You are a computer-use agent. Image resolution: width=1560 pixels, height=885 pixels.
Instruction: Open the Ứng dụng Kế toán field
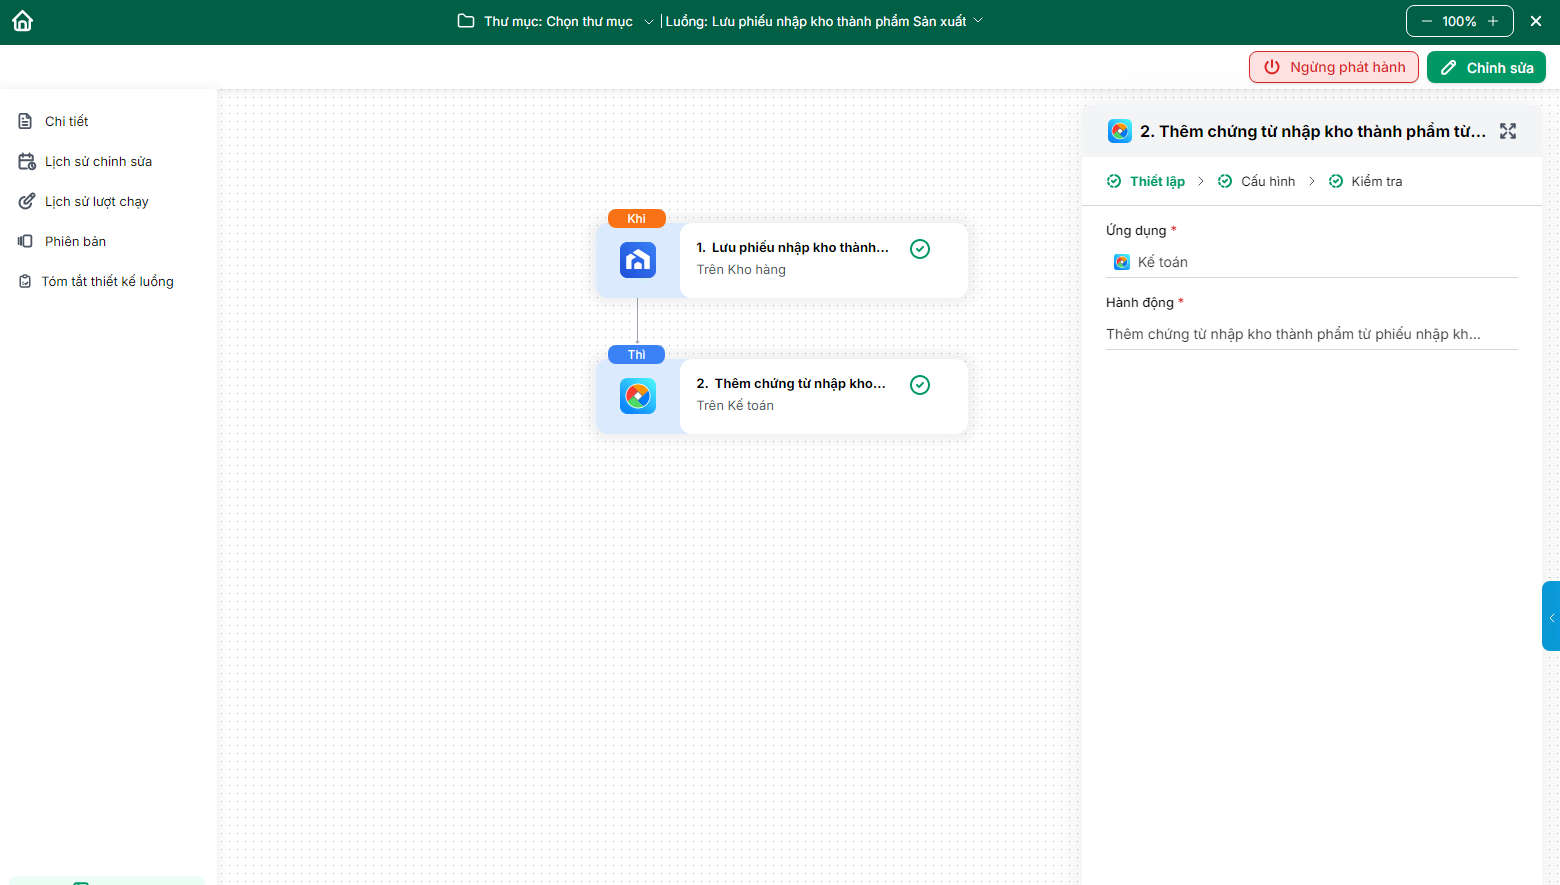(1310, 262)
